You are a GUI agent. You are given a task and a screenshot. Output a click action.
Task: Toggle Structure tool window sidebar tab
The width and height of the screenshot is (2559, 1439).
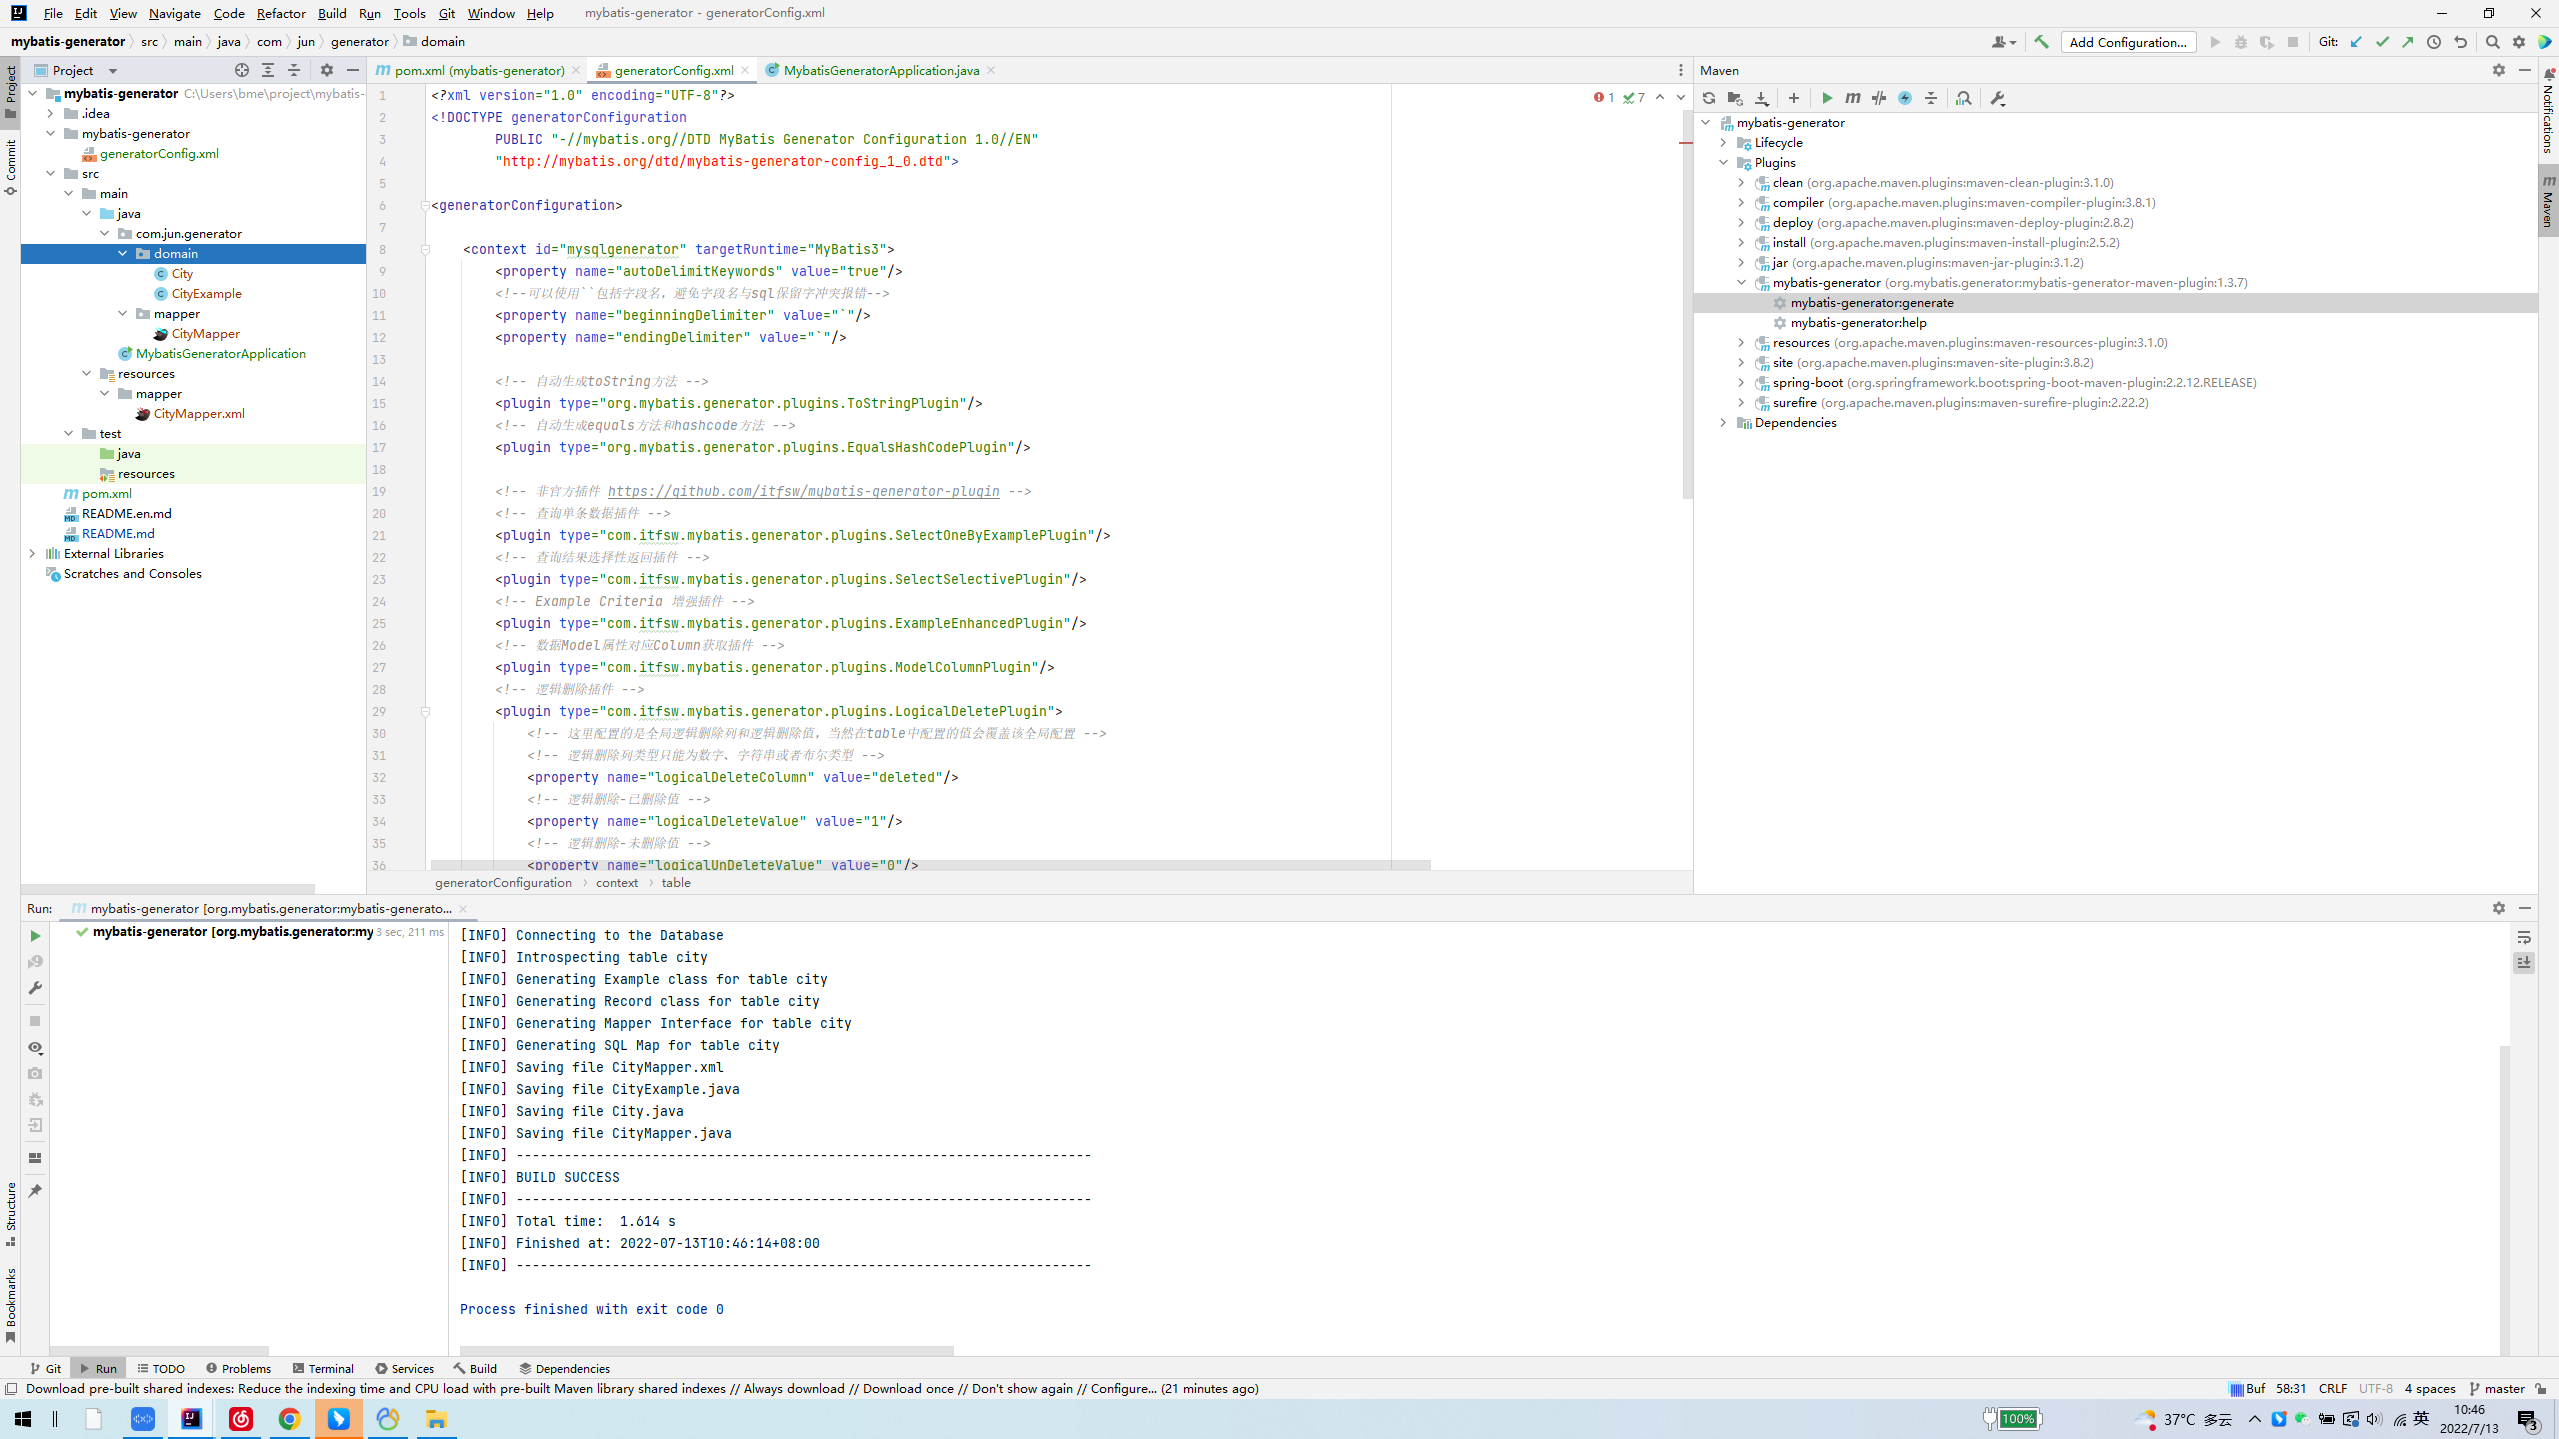coord(11,1213)
